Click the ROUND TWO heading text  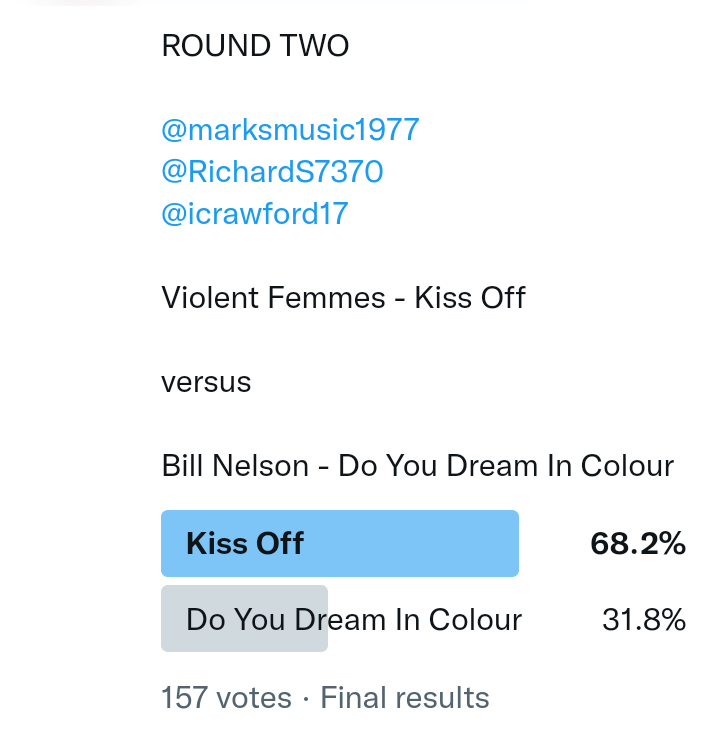tap(255, 46)
